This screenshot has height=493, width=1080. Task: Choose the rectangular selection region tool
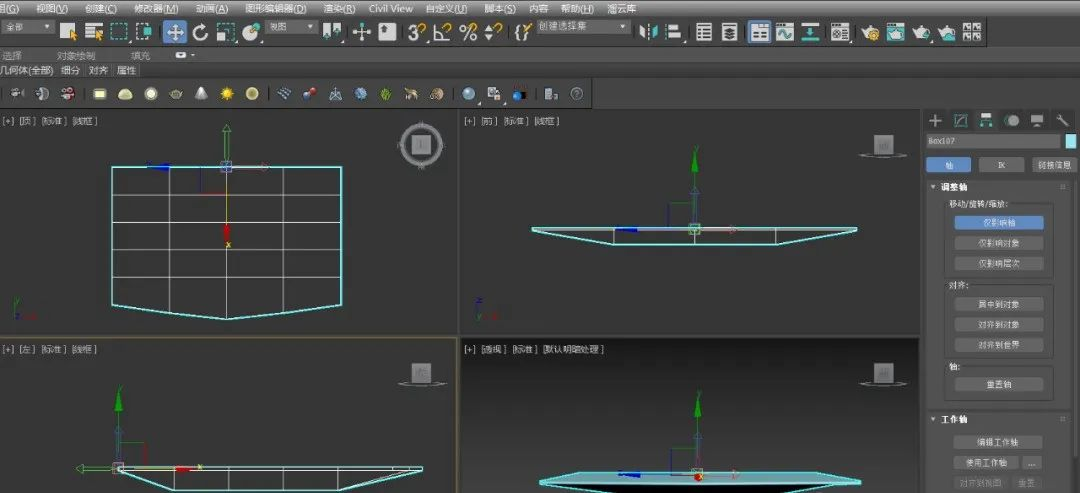119,32
